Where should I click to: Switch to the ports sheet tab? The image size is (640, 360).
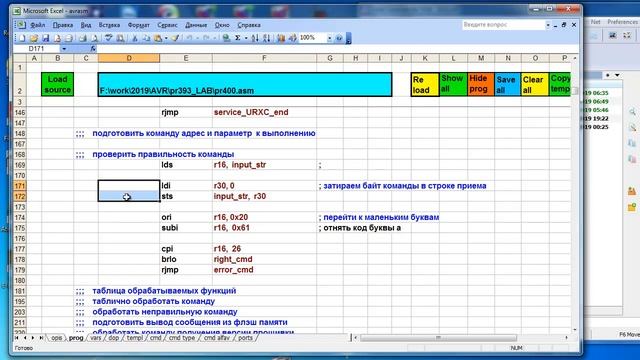point(245,338)
